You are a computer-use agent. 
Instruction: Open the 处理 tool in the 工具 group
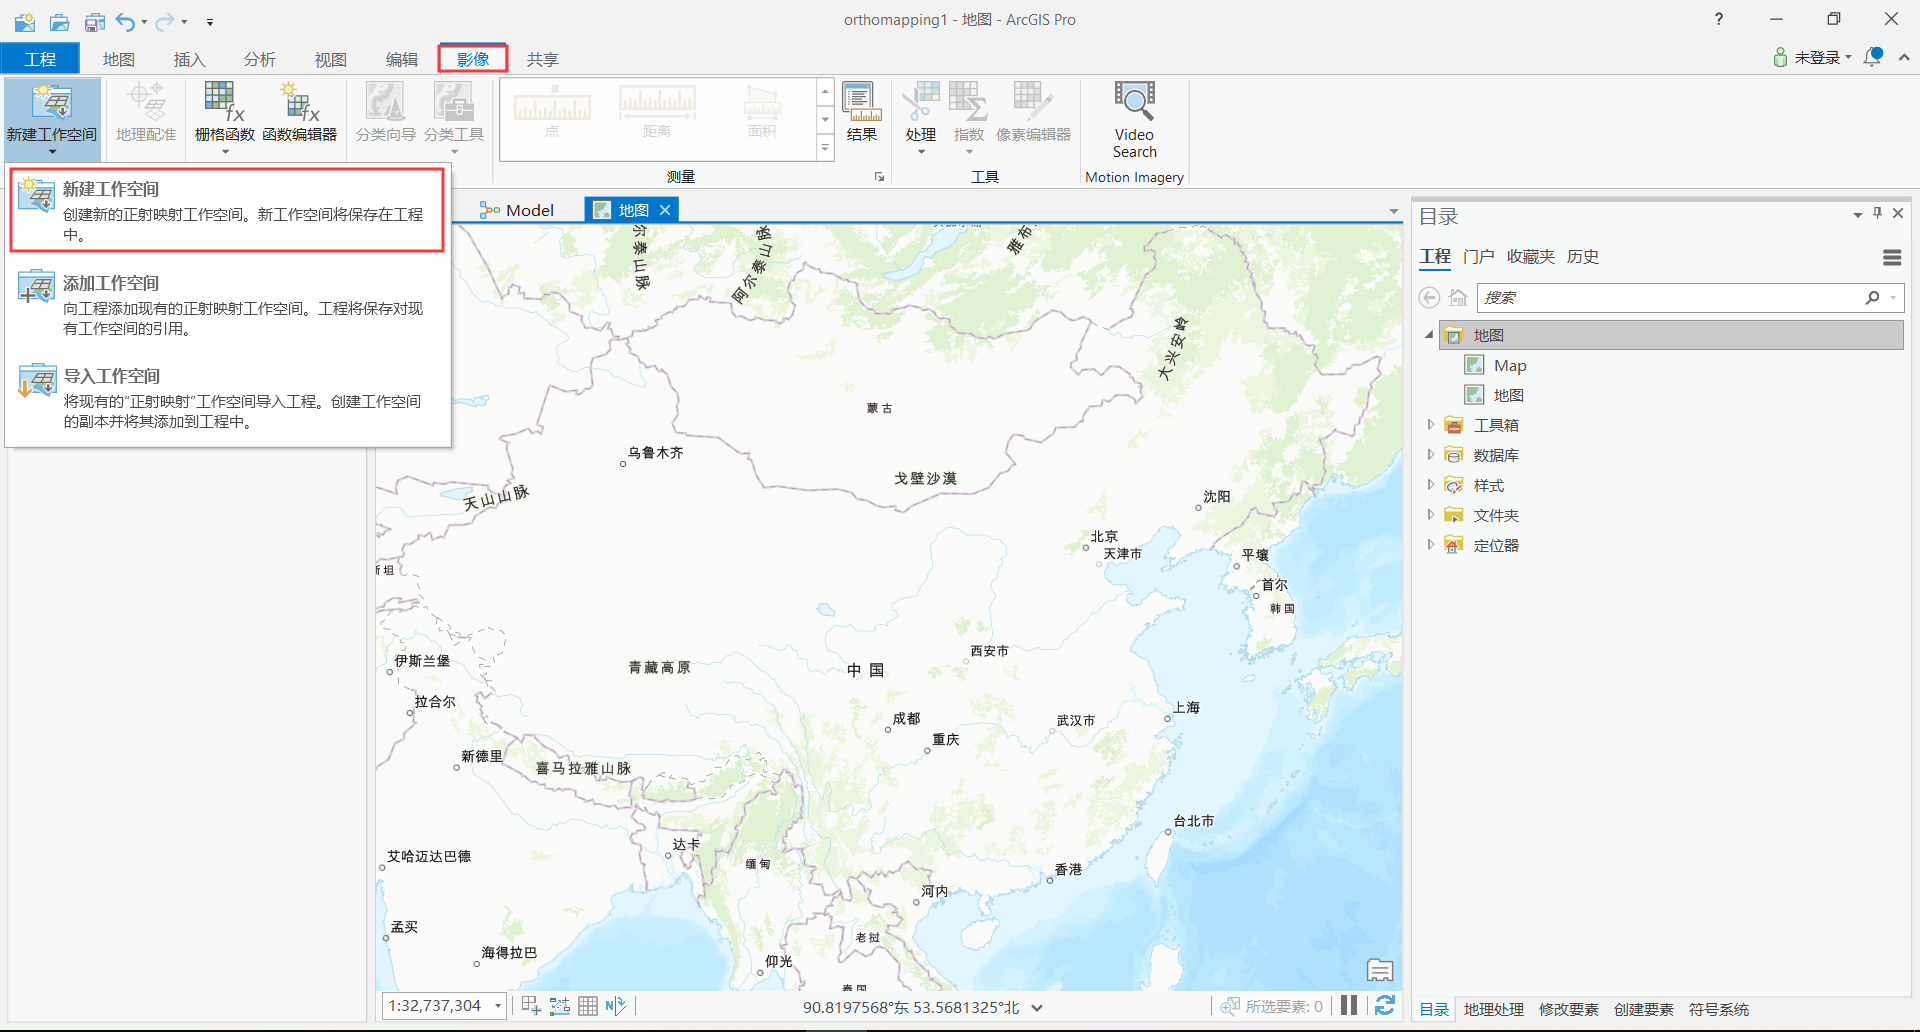click(921, 110)
